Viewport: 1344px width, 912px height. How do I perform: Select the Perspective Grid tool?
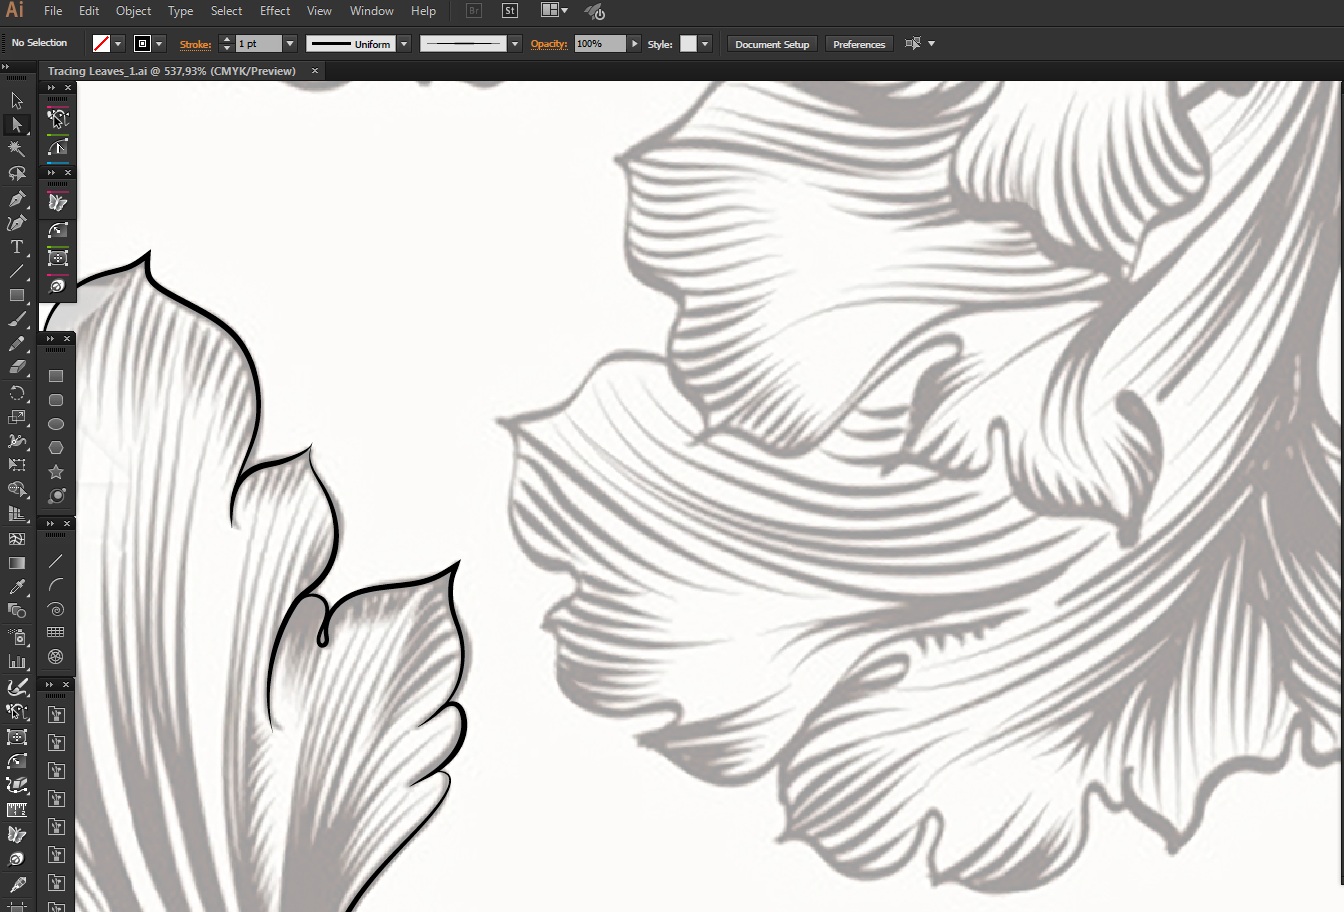click(x=17, y=514)
